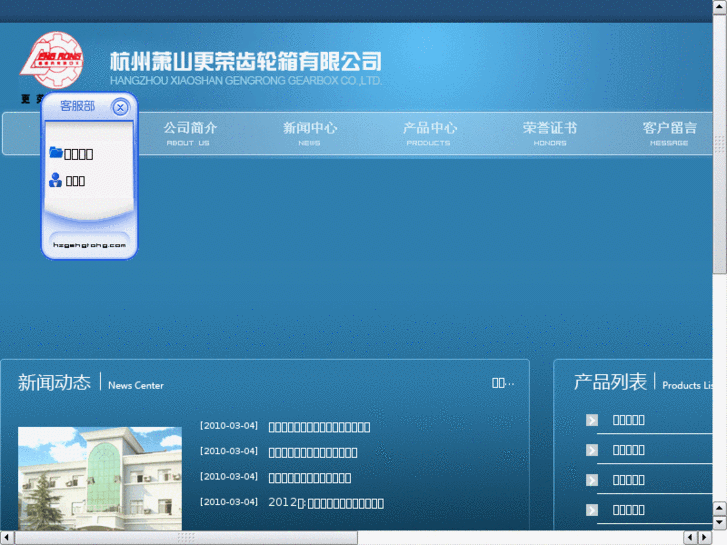Viewport: 727px width, 545px height.
Task: Click the 客服部 panel title
Action: [77, 106]
